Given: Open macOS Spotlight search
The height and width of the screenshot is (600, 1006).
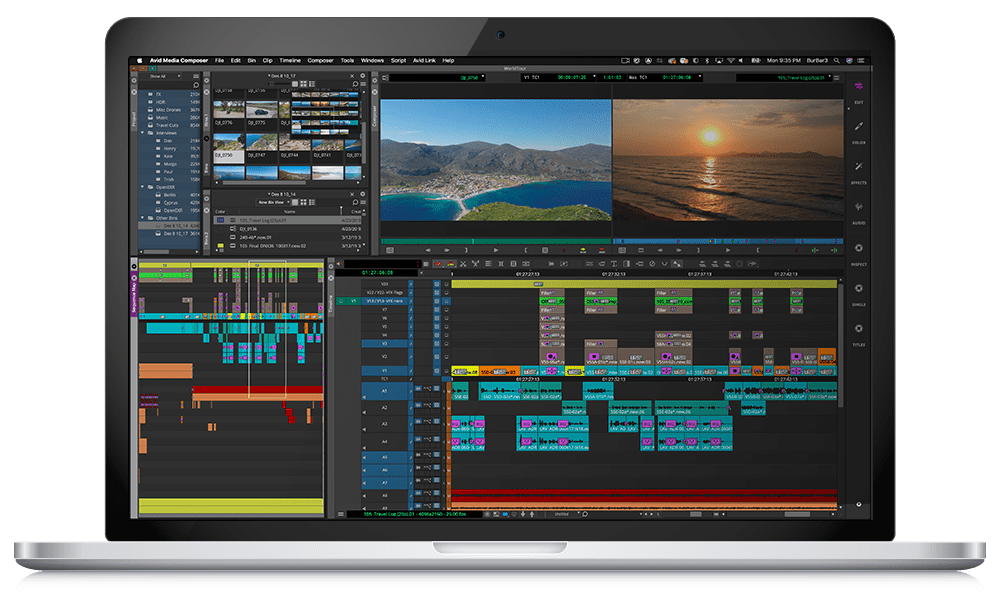Looking at the screenshot, I should [837, 60].
